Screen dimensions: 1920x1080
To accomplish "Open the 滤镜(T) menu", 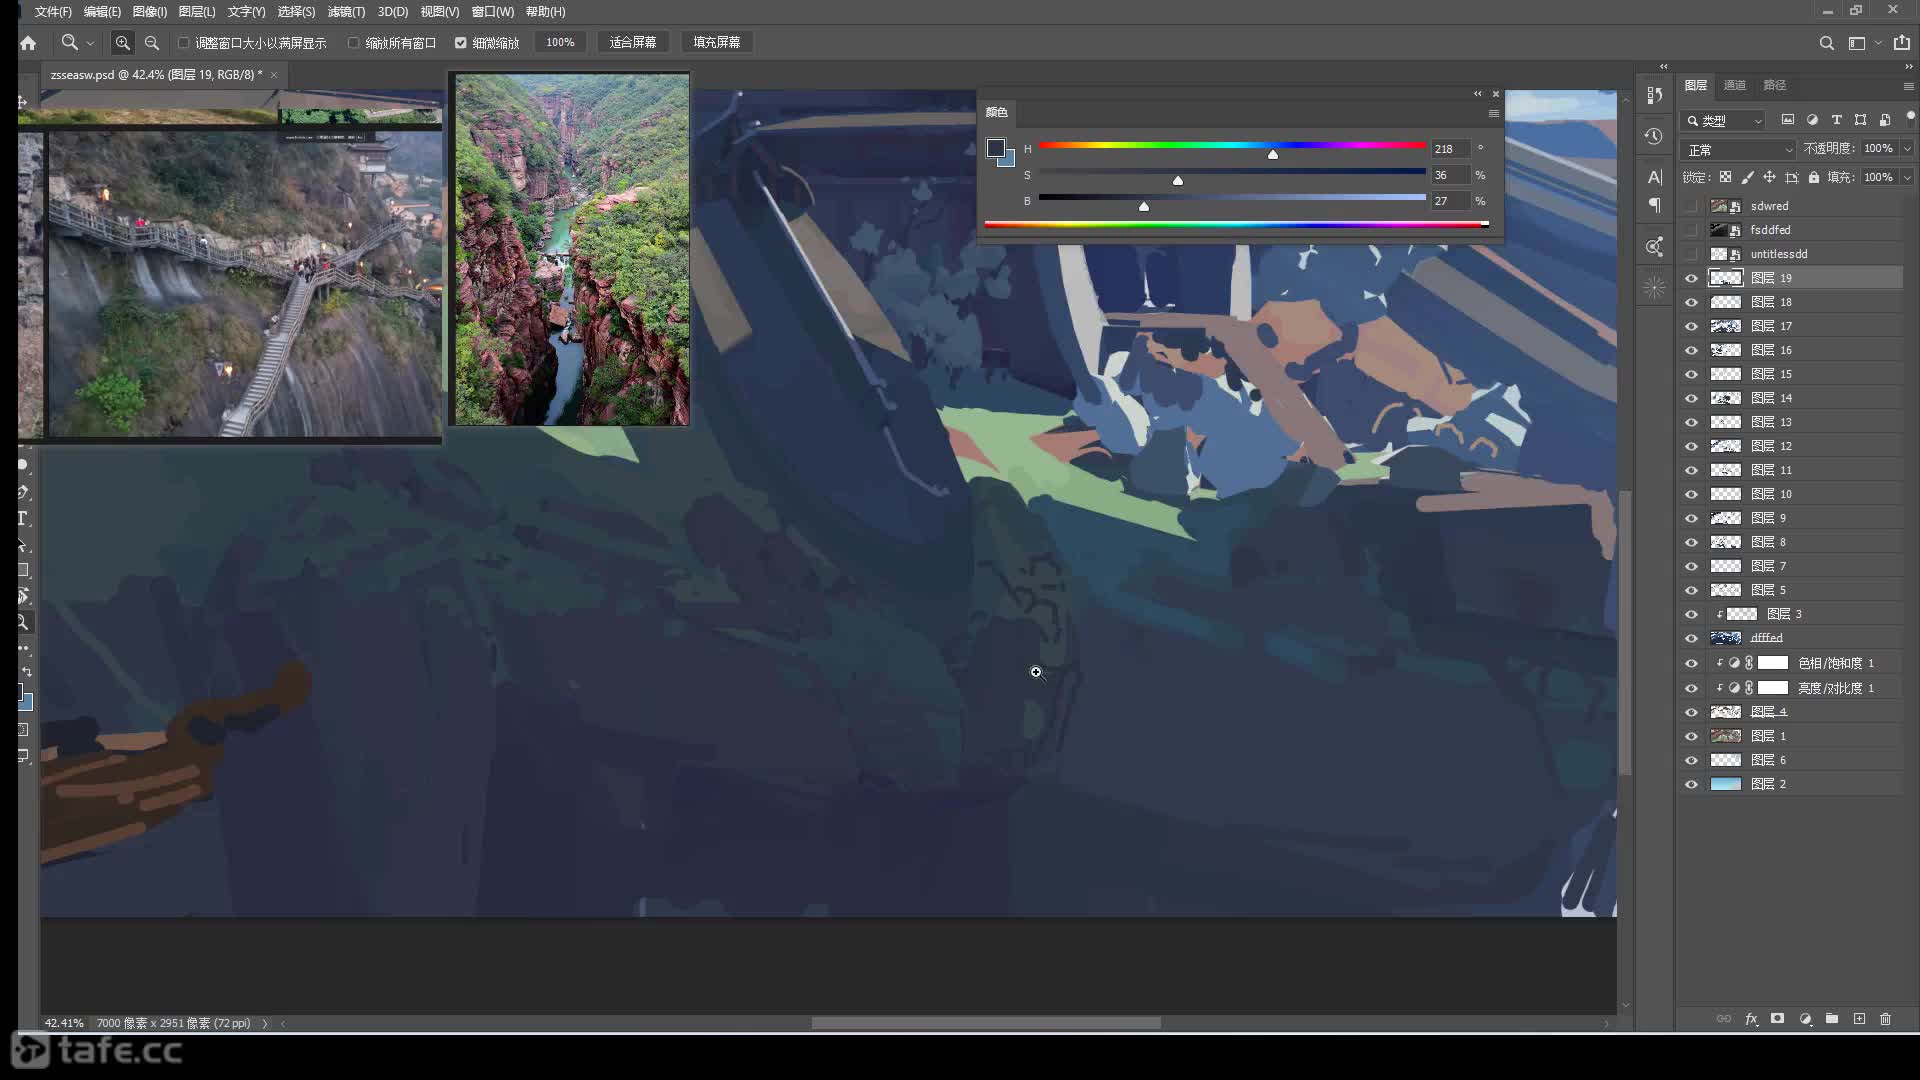I will 346,12.
